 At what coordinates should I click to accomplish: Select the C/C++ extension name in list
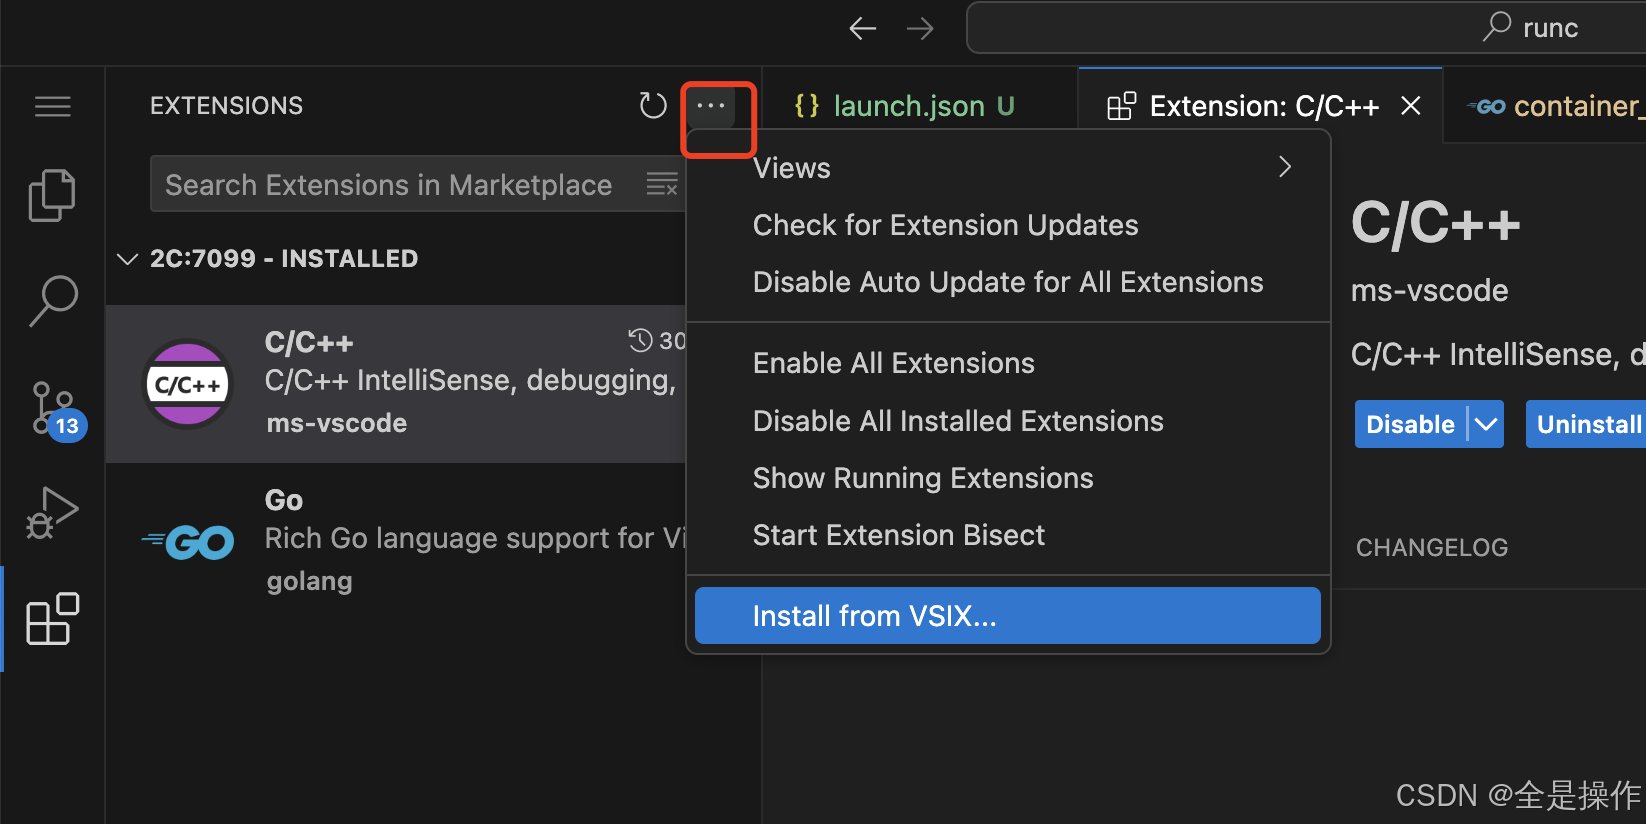(309, 342)
